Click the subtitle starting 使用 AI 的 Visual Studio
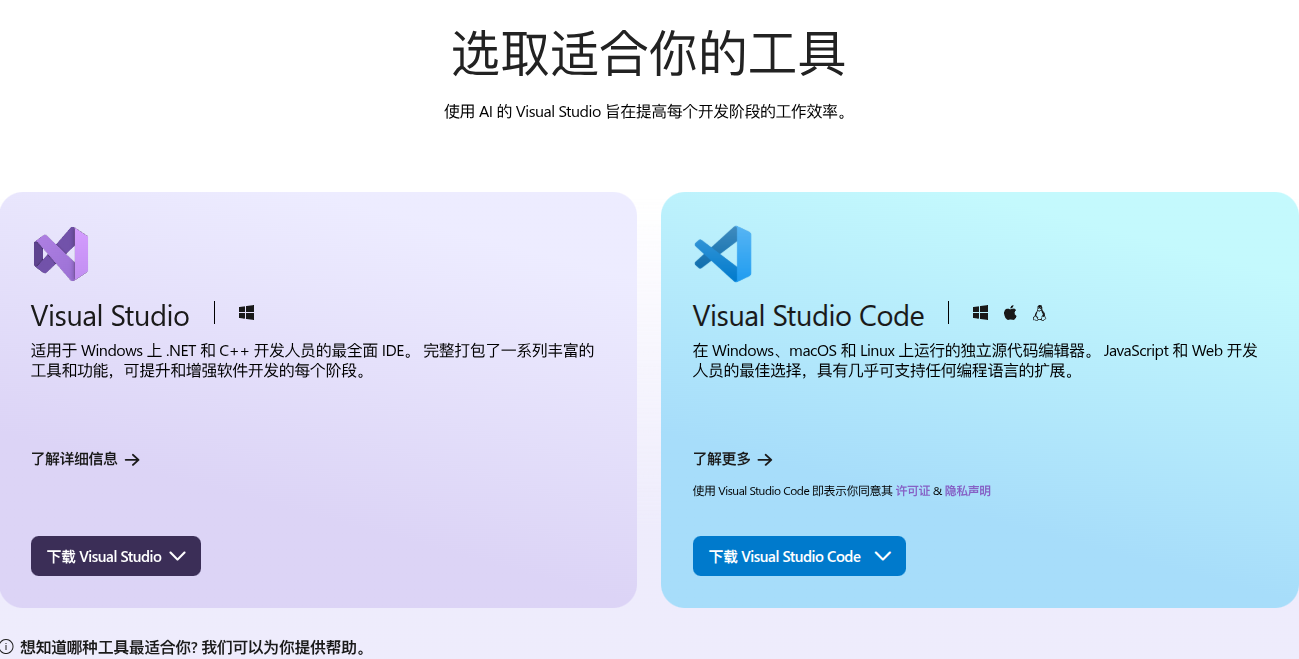Screen dimensions: 1299x659 (649, 111)
